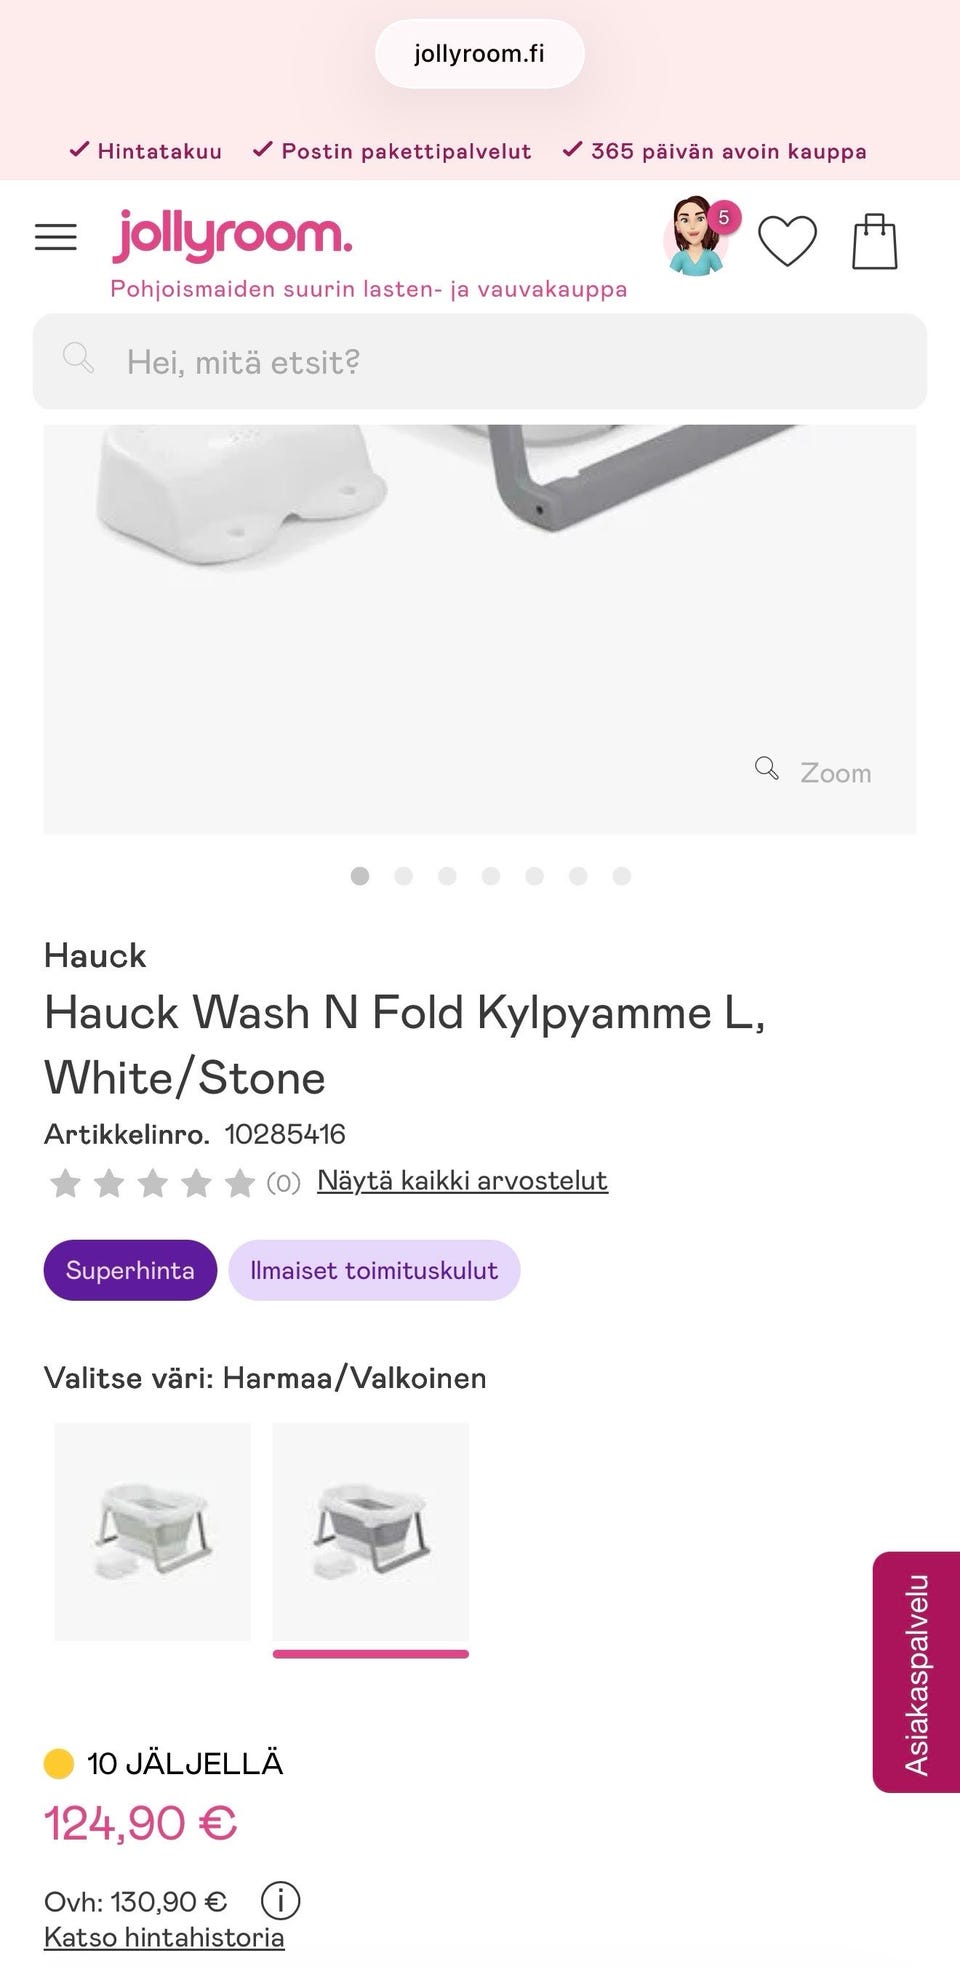Select the lighter white/stone color variant thumbnail
The height and width of the screenshot is (1969, 960).
(x=153, y=1531)
